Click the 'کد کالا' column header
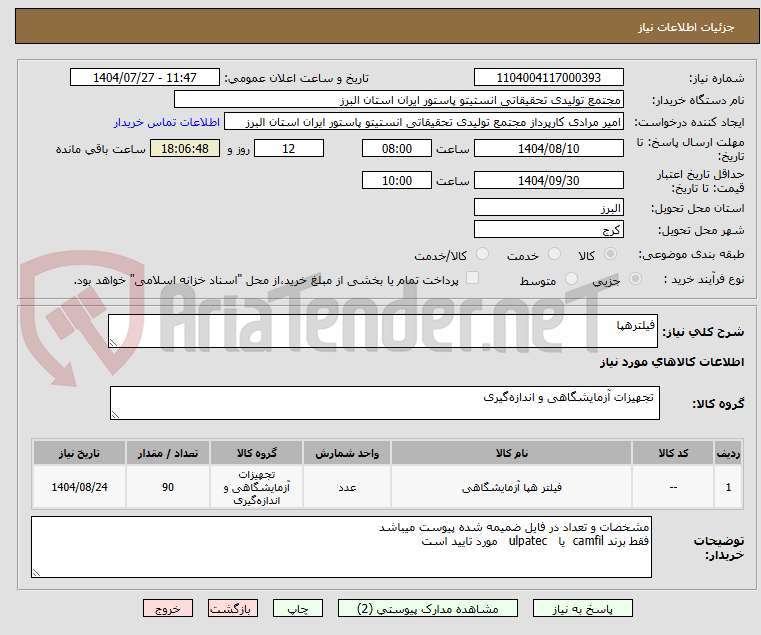Viewport: 761px width, 635px height. 673,453
